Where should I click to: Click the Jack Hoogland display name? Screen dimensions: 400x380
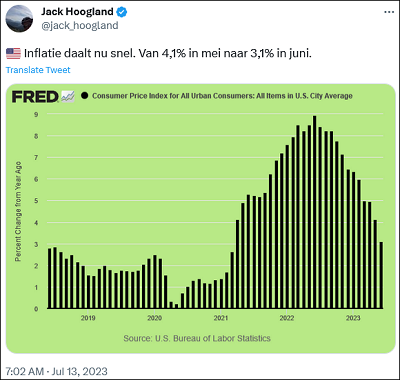77,12
